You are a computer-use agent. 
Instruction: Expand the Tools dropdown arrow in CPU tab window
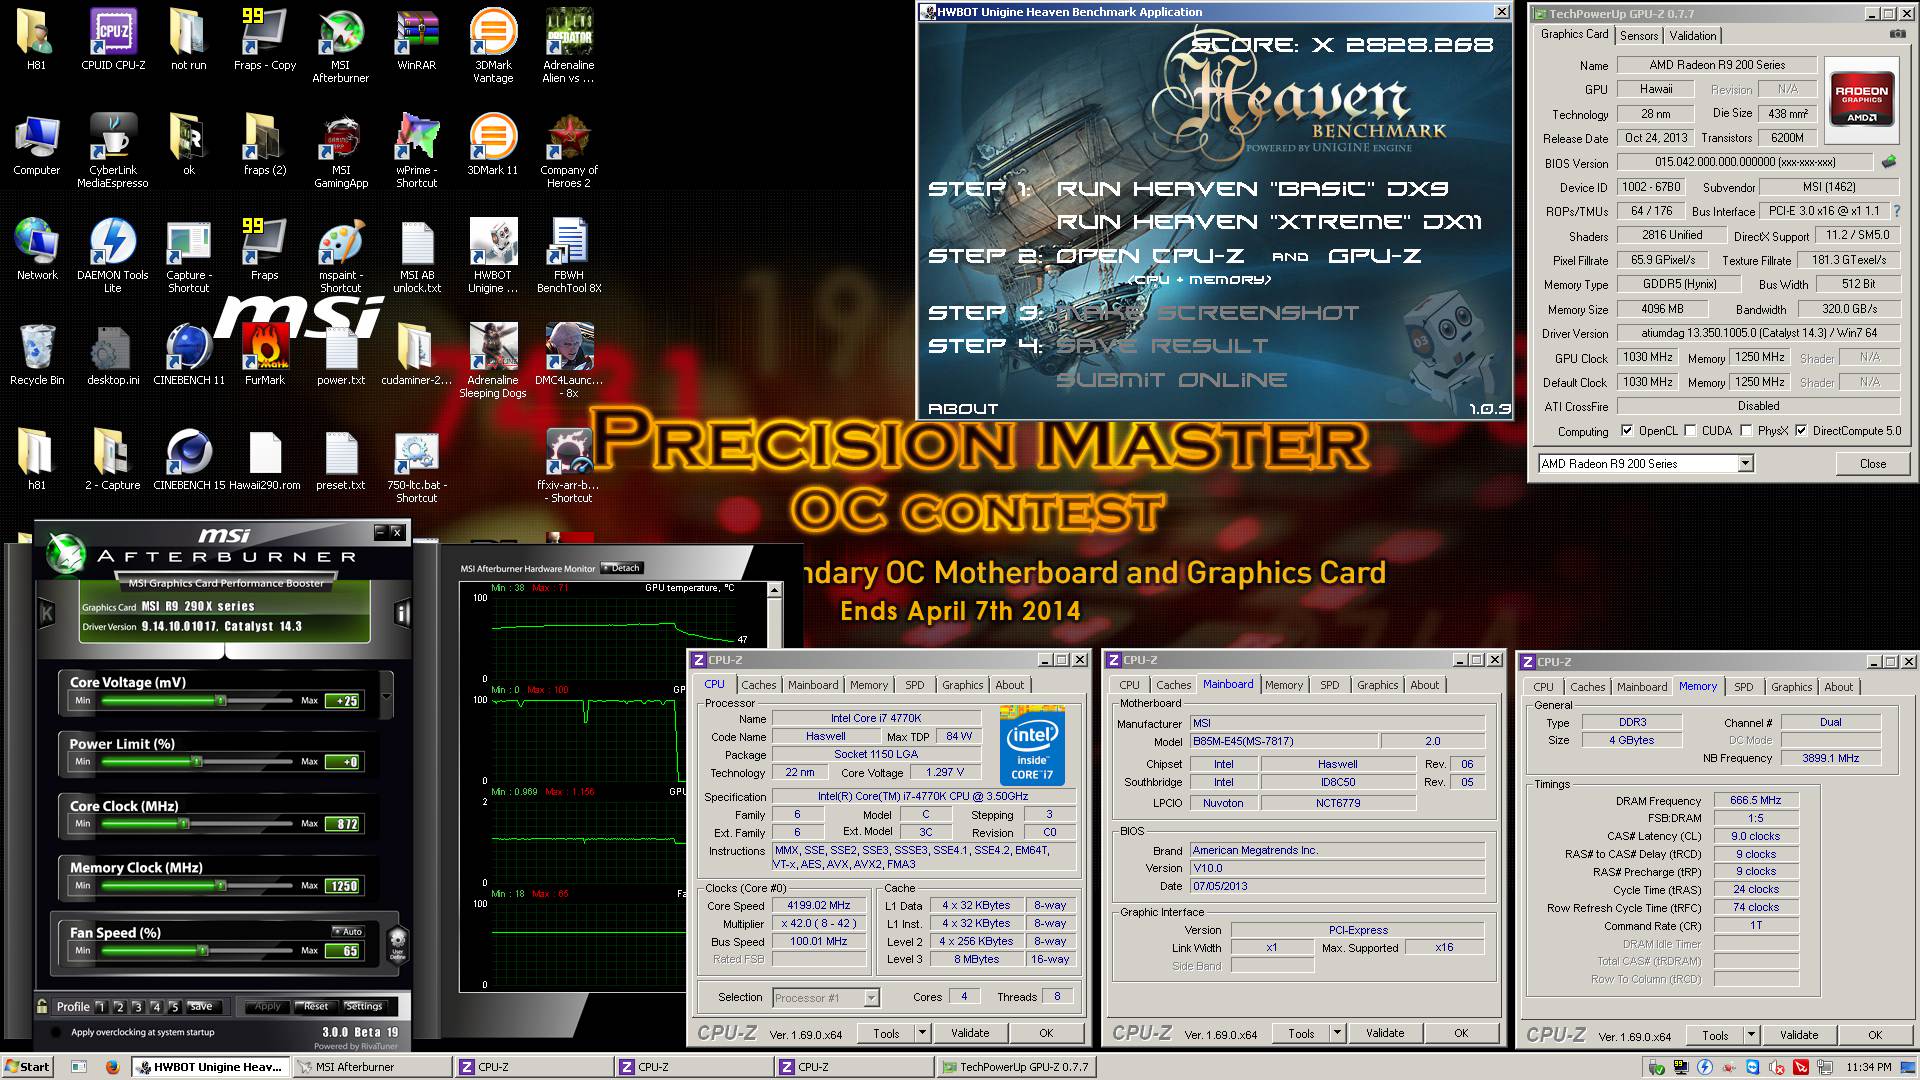pyautogui.click(x=922, y=1033)
